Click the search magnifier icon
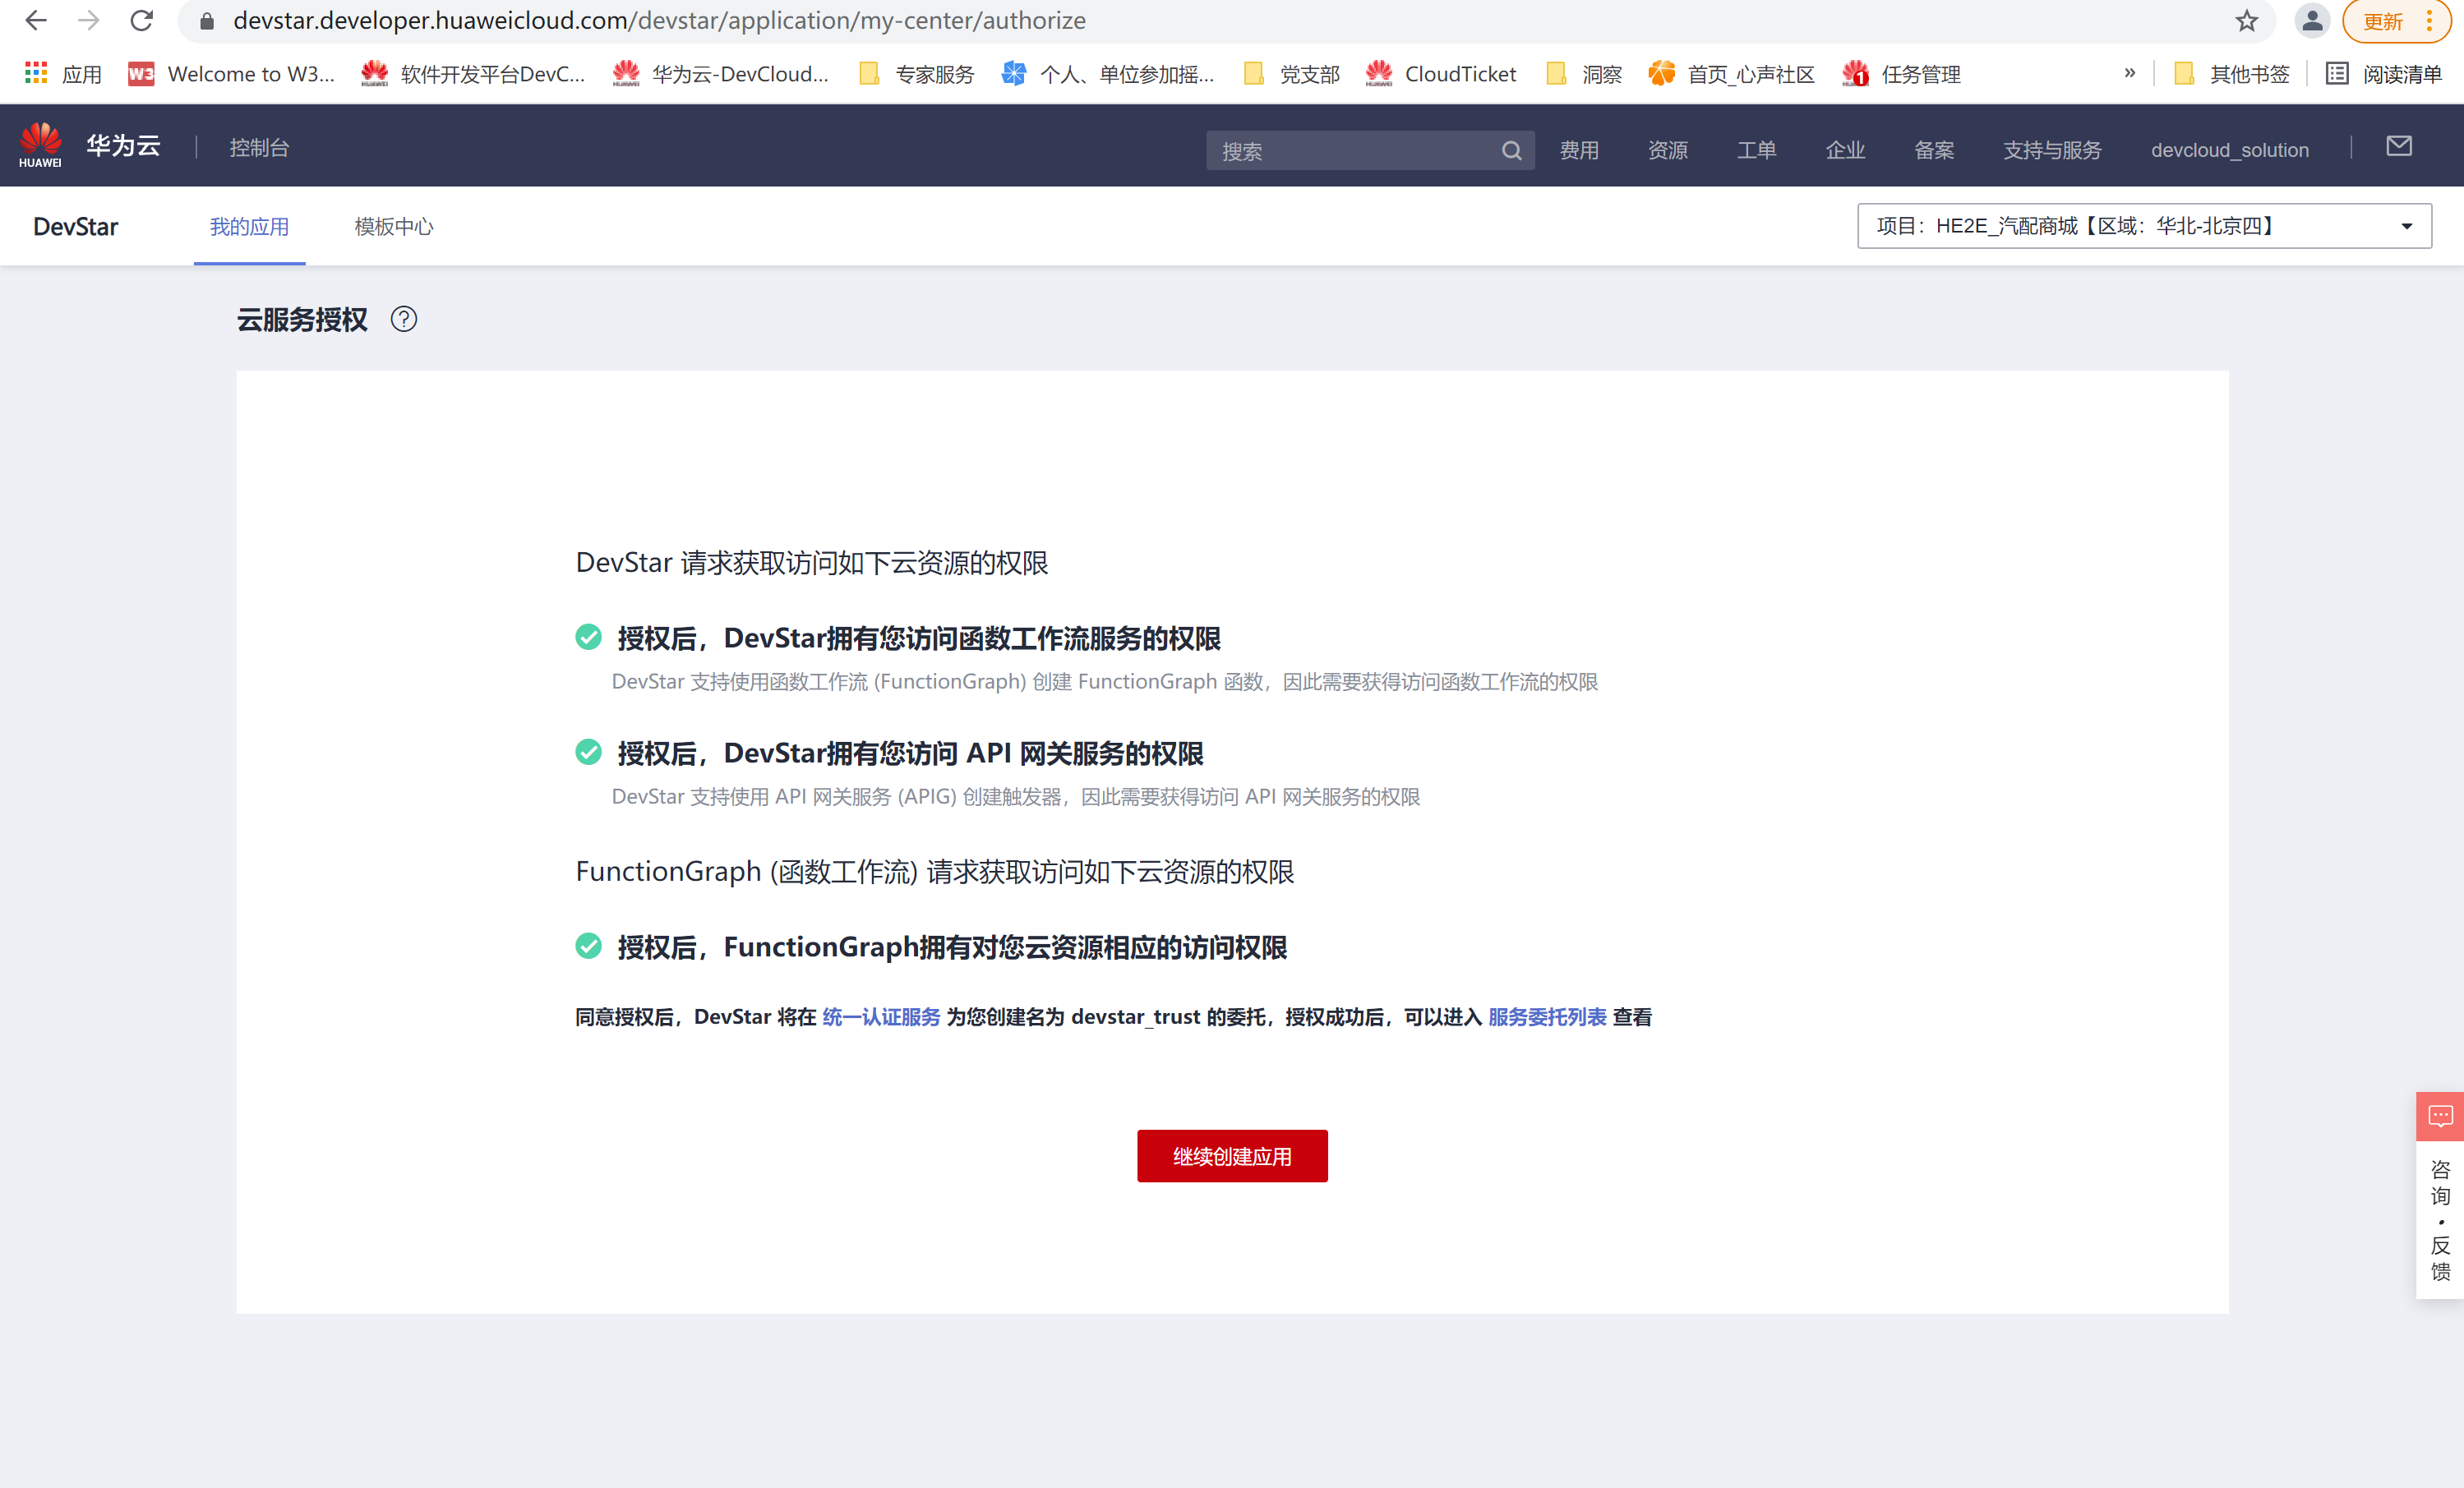The image size is (2464, 1488). click(x=1511, y=151)
